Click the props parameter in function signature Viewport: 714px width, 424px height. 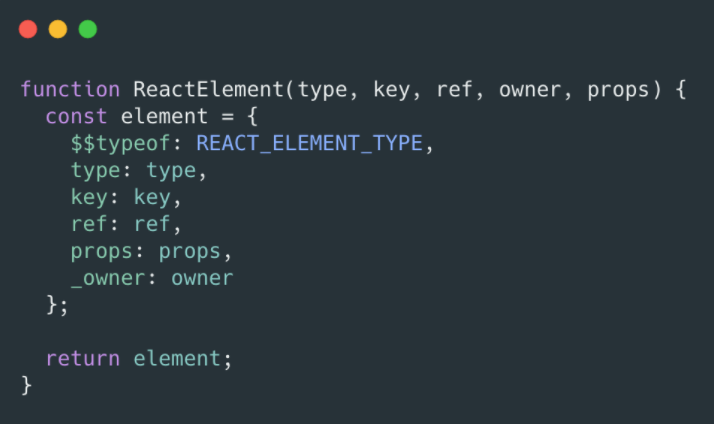[618, 89]
